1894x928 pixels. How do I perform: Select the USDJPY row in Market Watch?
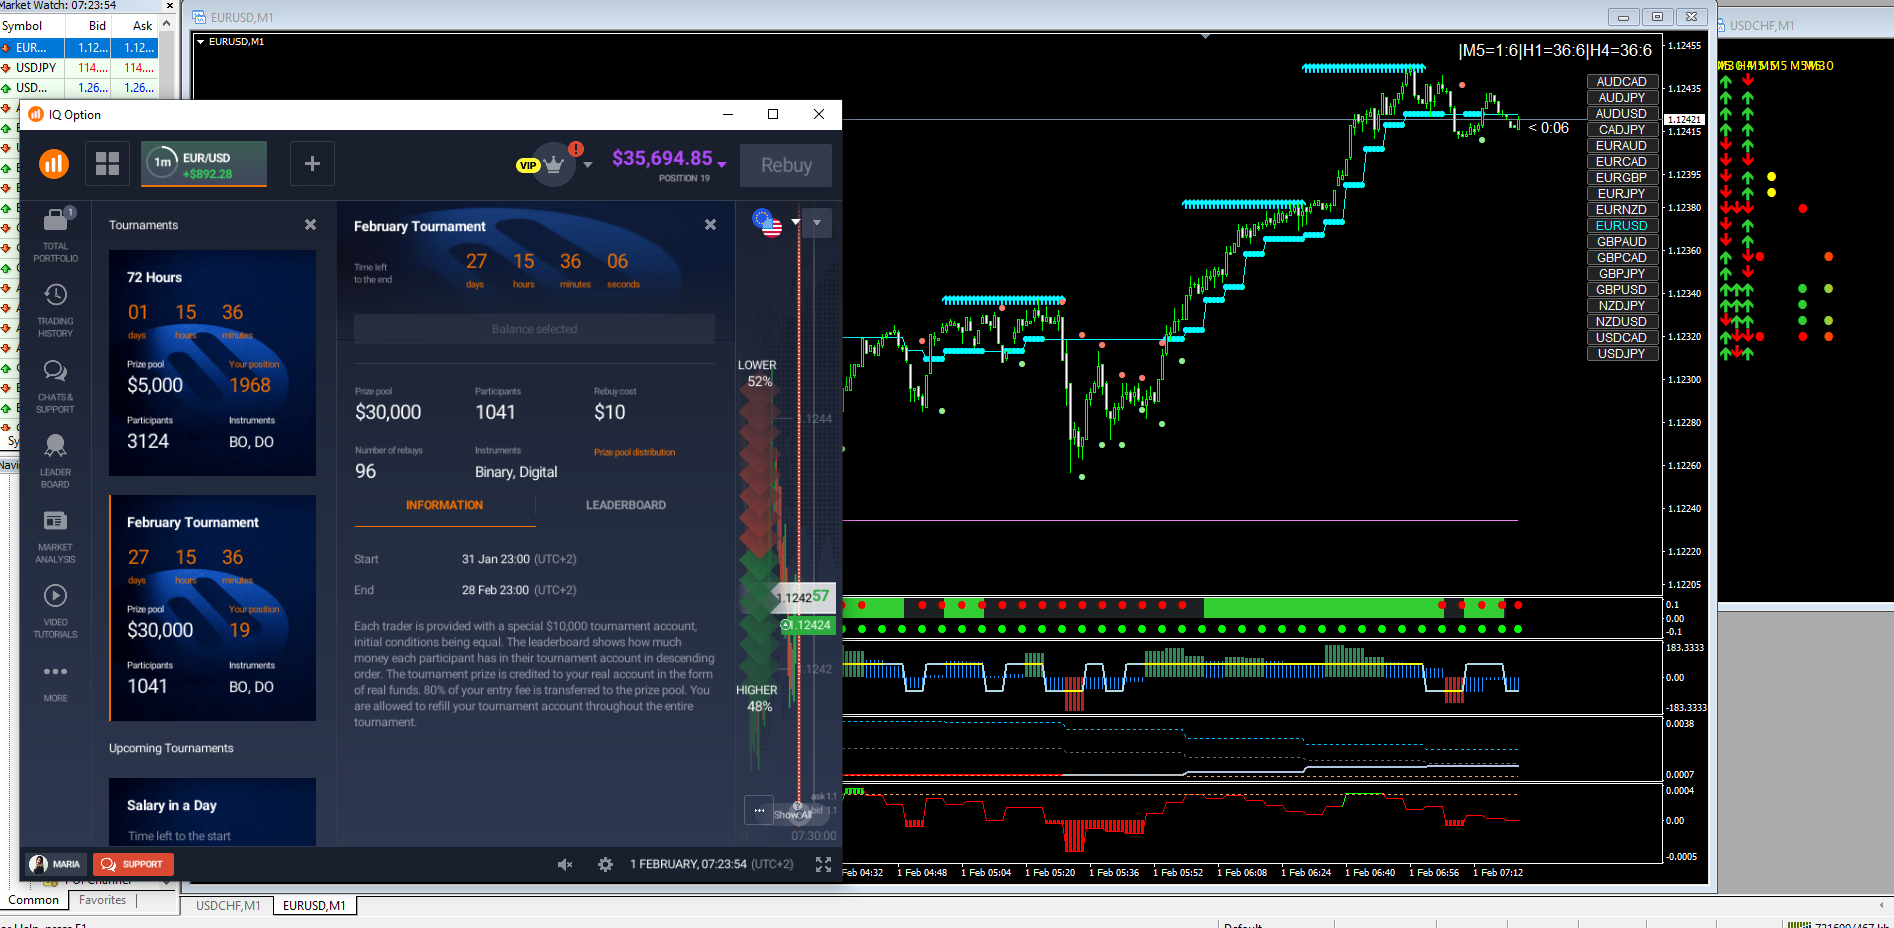tap(80, 68)
